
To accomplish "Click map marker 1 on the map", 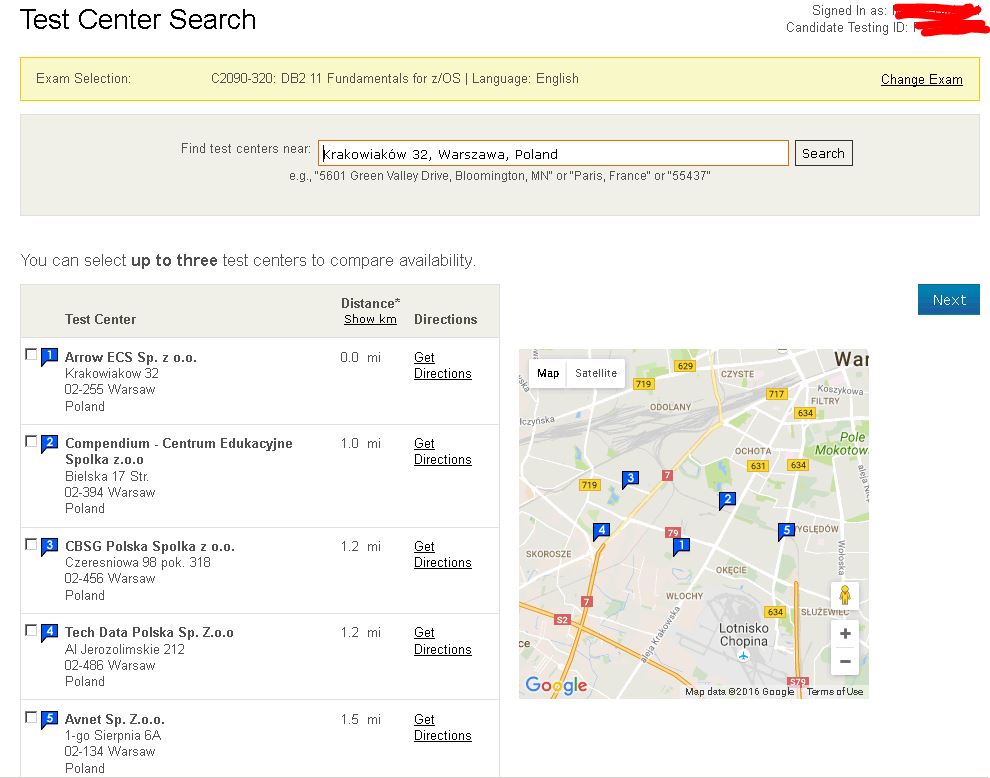I will 681,546.
